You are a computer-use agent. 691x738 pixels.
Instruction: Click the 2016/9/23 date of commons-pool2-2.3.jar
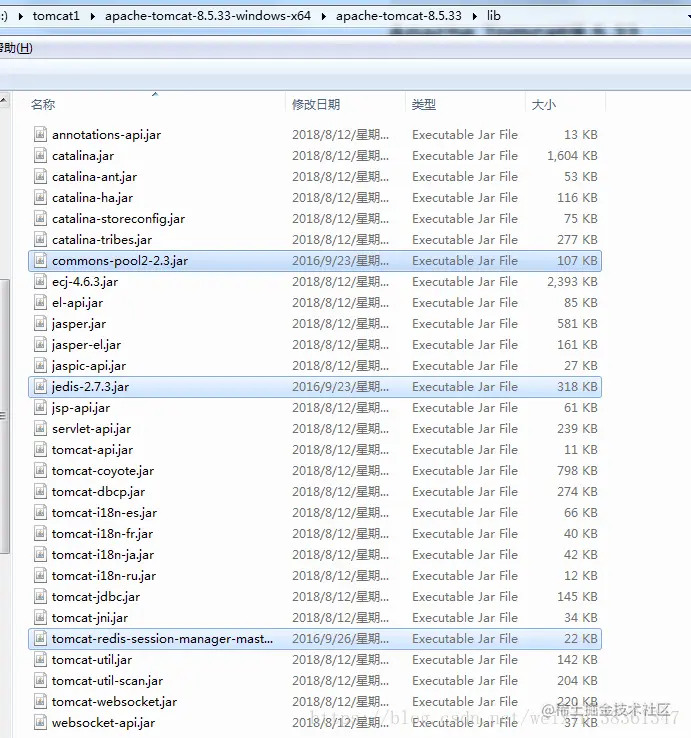point(340,261)
